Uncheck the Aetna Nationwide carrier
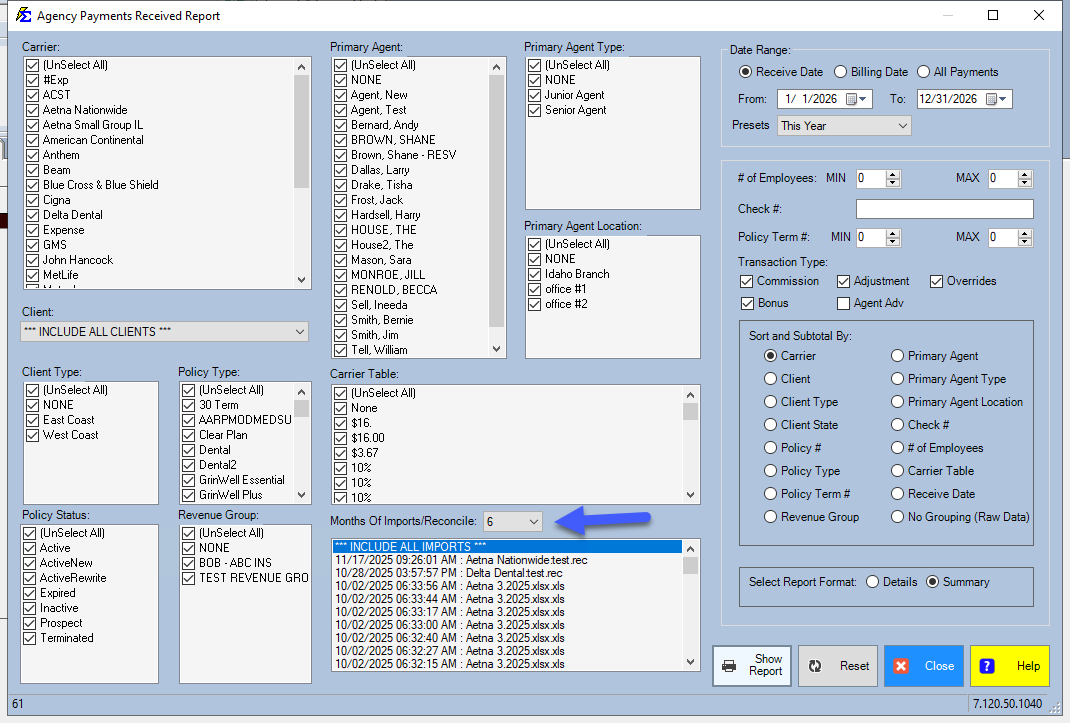Viewport: 1070px width, 723px height. pyautogui.click(x=33, y=110)
